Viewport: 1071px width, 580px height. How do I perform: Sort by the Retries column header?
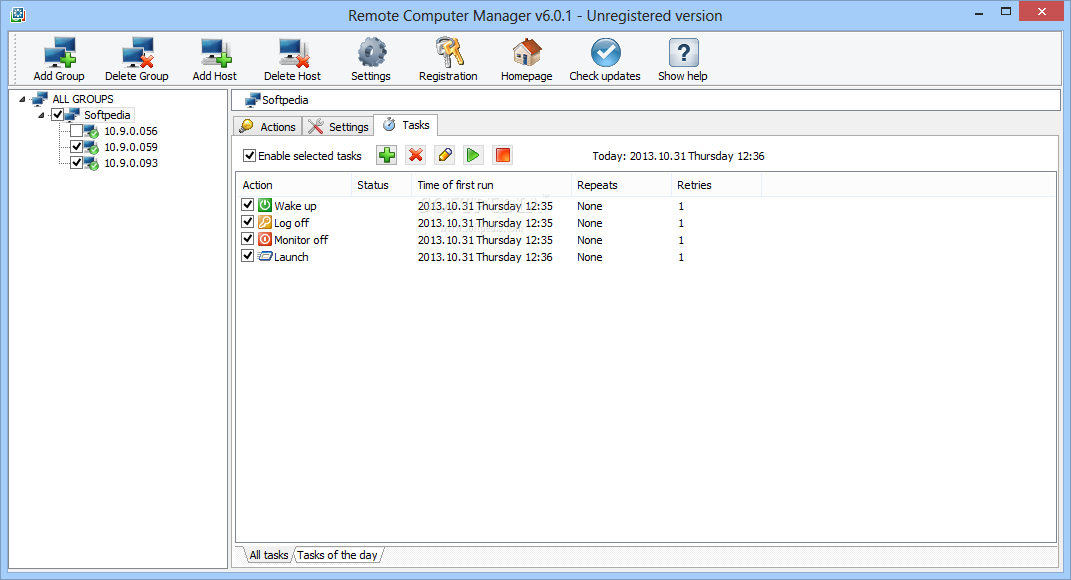(716, 185)
